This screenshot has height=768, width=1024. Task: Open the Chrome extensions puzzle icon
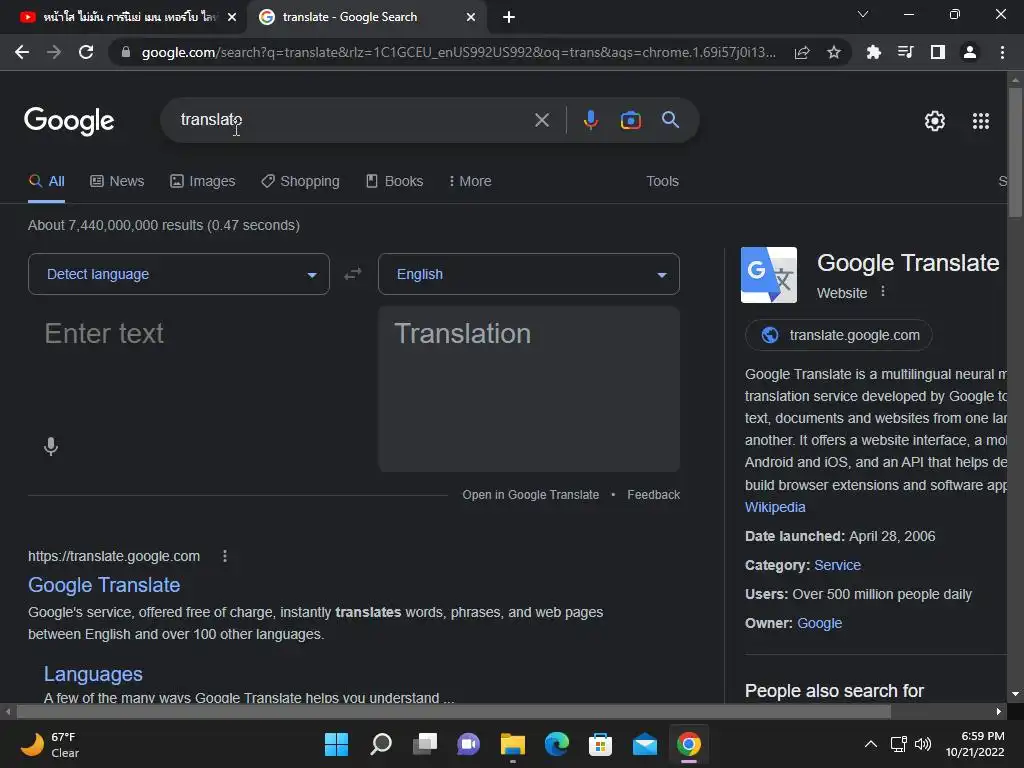(x=873, y=52)
